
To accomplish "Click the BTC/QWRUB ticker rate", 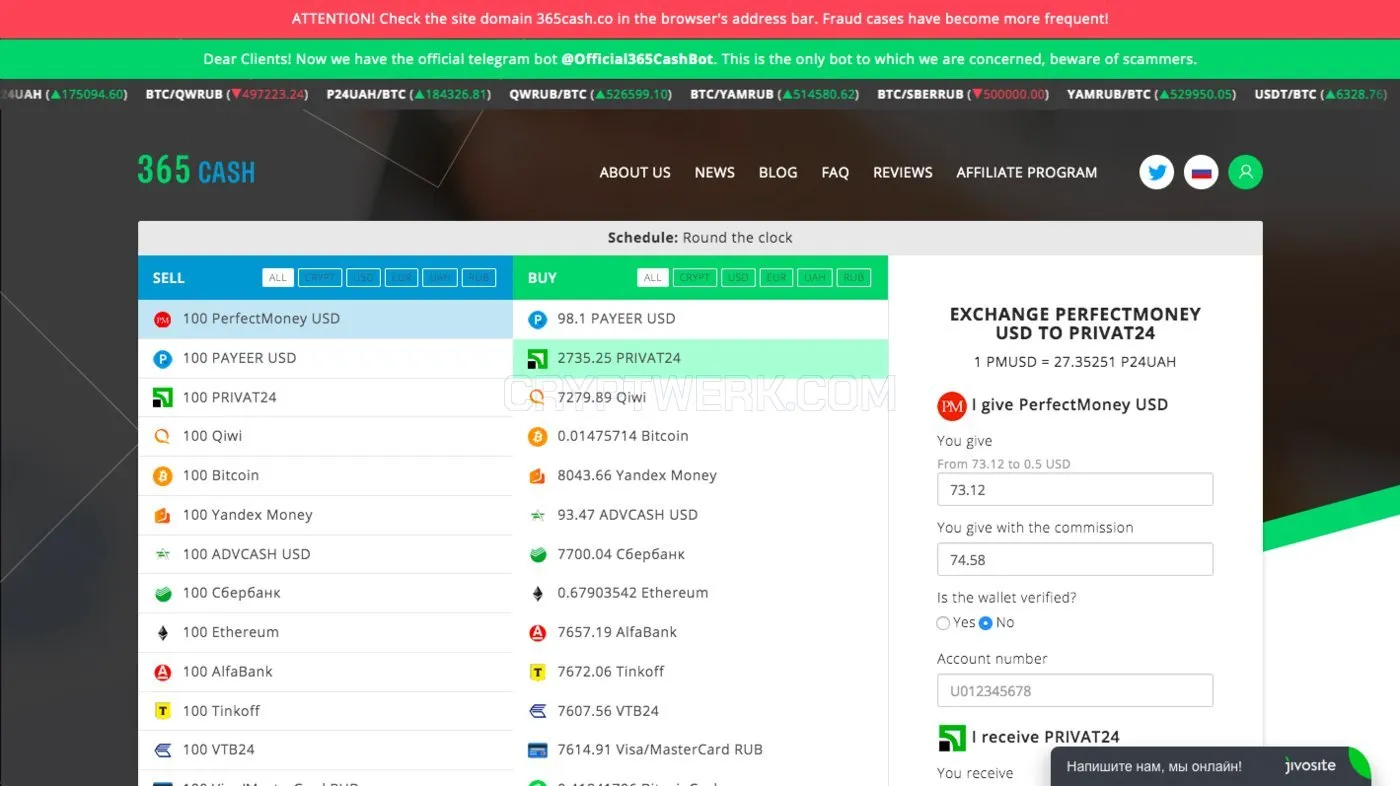I will pyautogui.click(x=226, y=95).
